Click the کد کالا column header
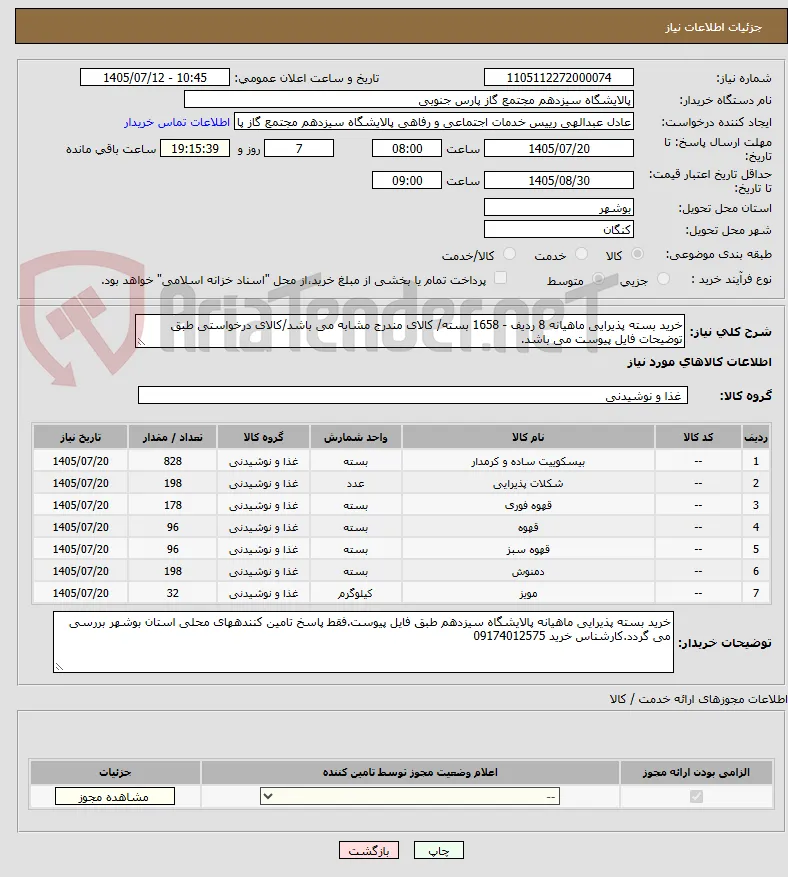788x877 pixels. (698, 437)
